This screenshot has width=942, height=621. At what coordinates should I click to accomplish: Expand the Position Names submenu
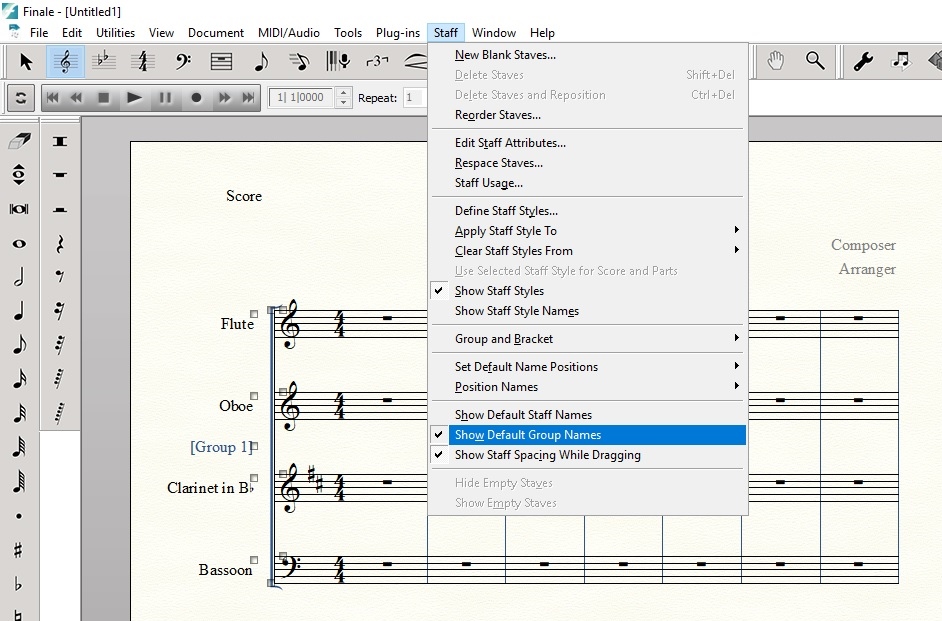(496, 387)
